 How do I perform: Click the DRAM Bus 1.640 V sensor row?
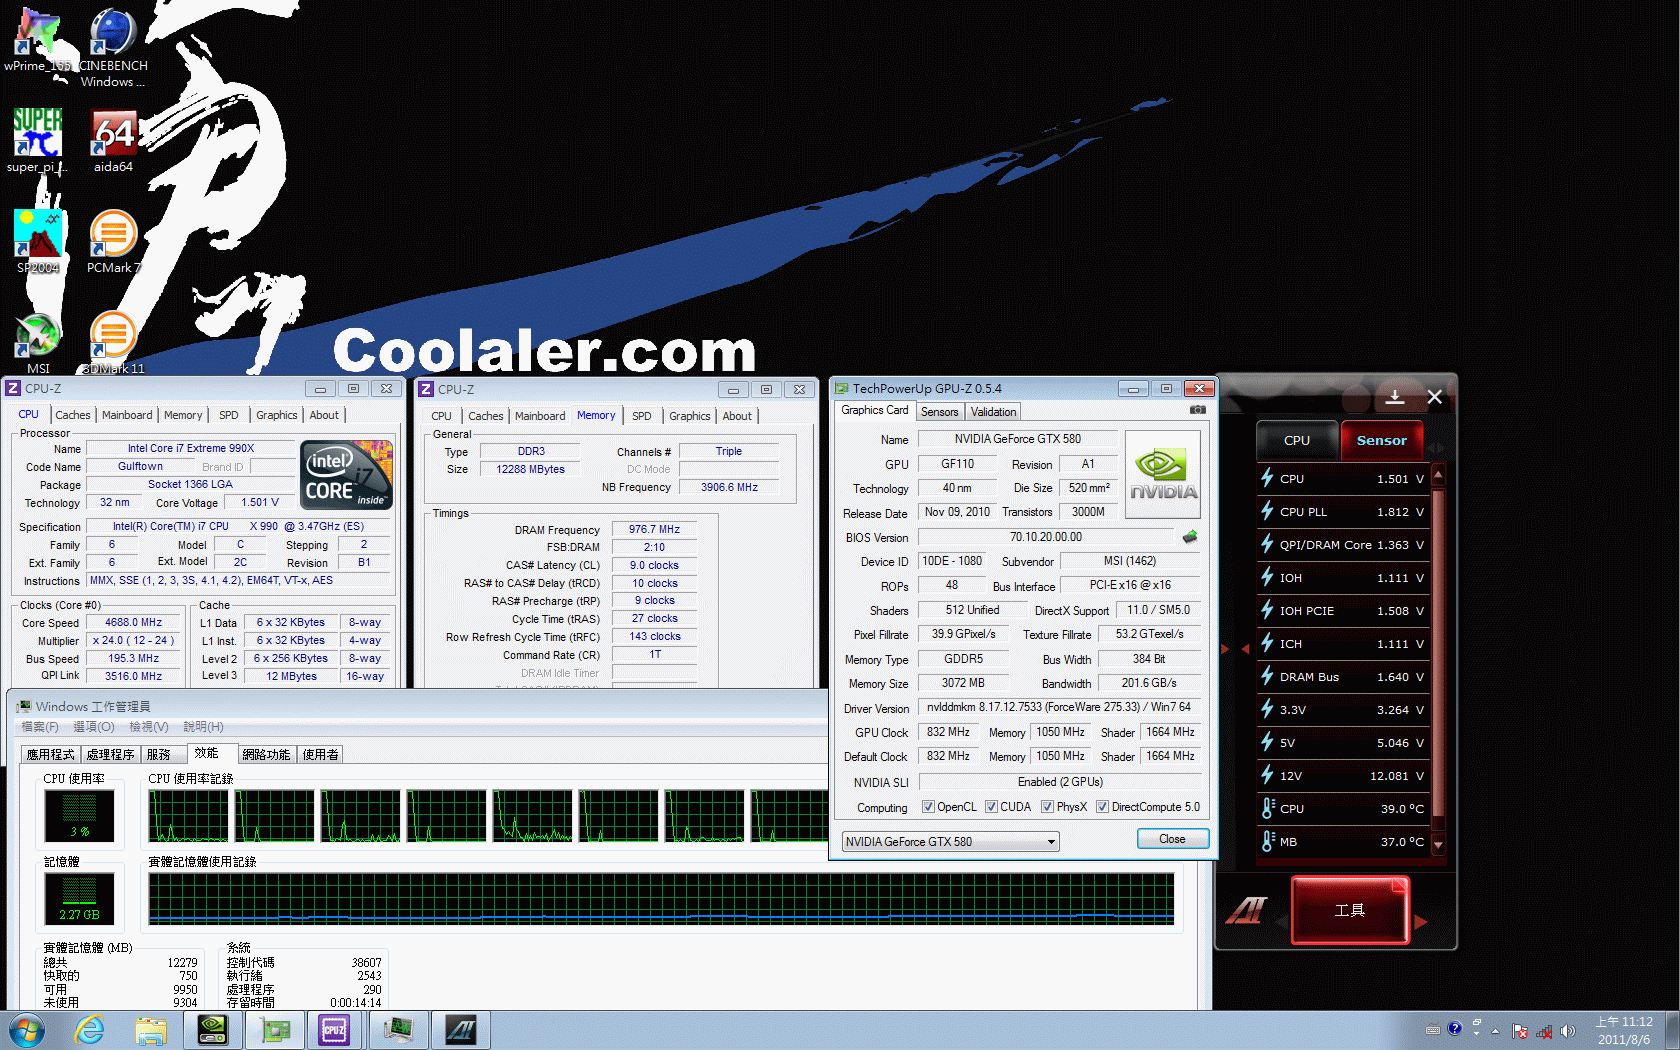1344,677
